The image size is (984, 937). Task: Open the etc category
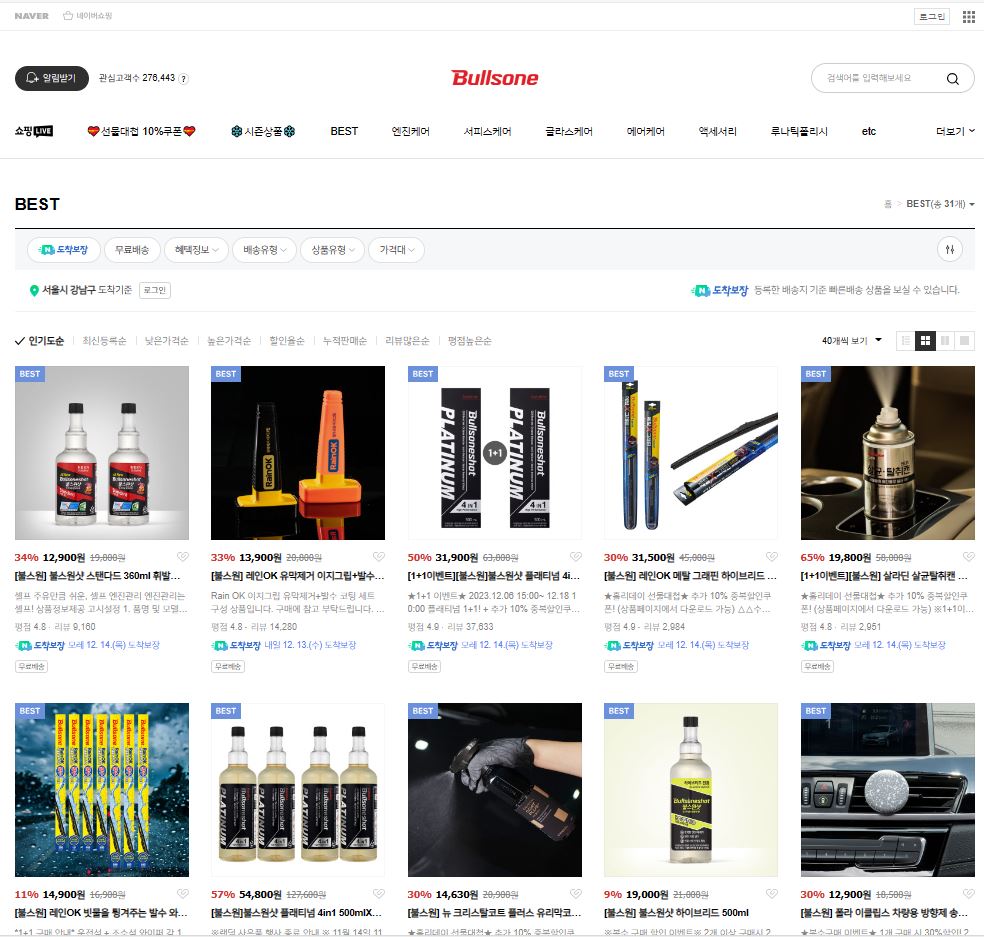869,131
